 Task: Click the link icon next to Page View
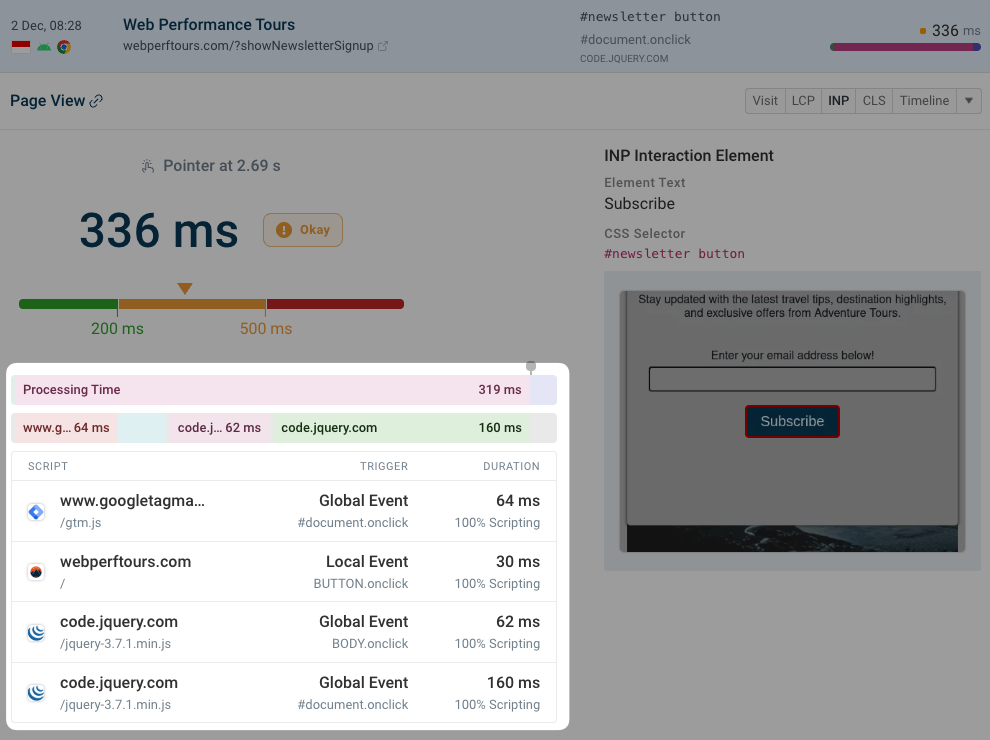pos(97,100)
